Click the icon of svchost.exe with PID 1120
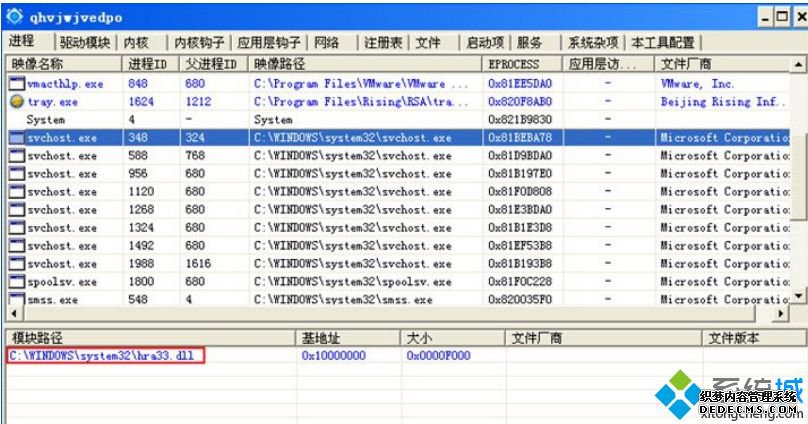 (16, 192)
